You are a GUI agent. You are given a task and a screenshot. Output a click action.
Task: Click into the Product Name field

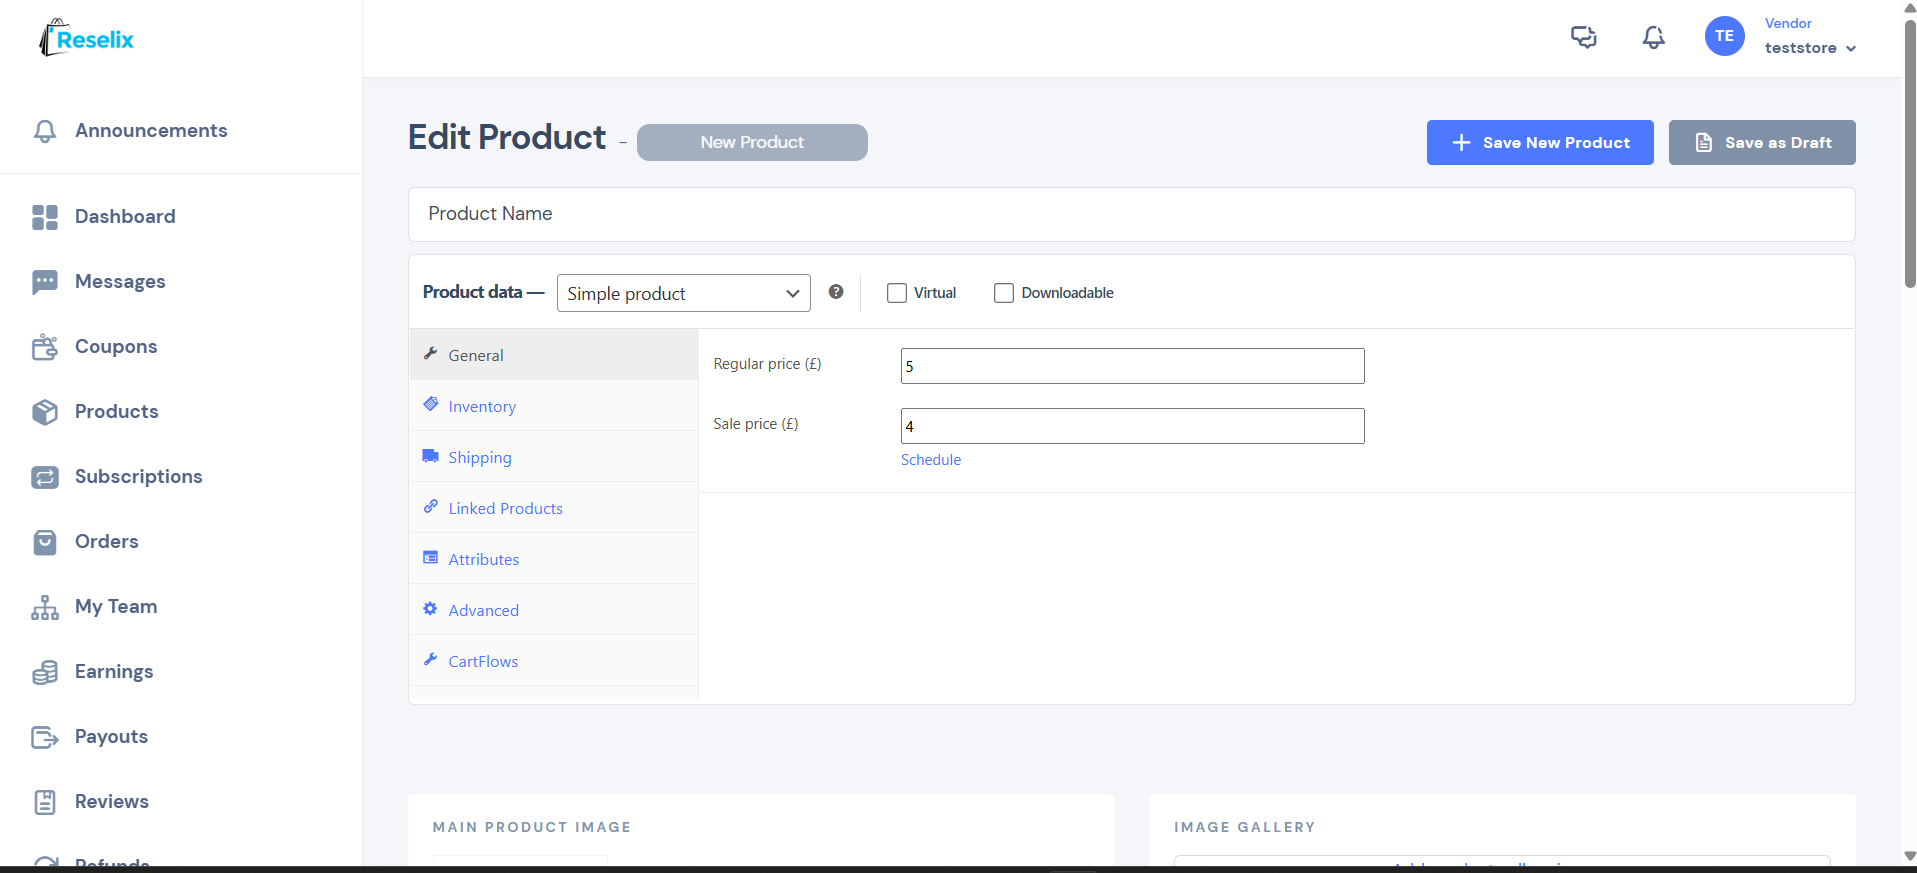(x=1130, y=214)
